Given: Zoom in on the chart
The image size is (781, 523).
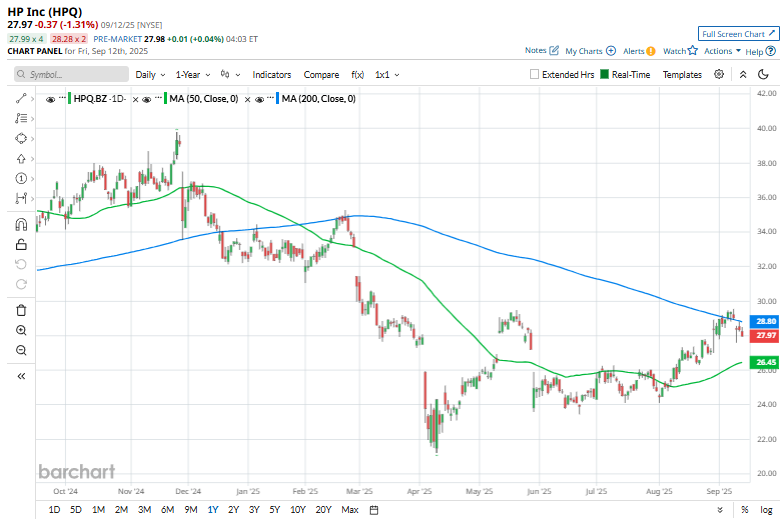Looking at the screenshot, I should (x=21, y=330).
